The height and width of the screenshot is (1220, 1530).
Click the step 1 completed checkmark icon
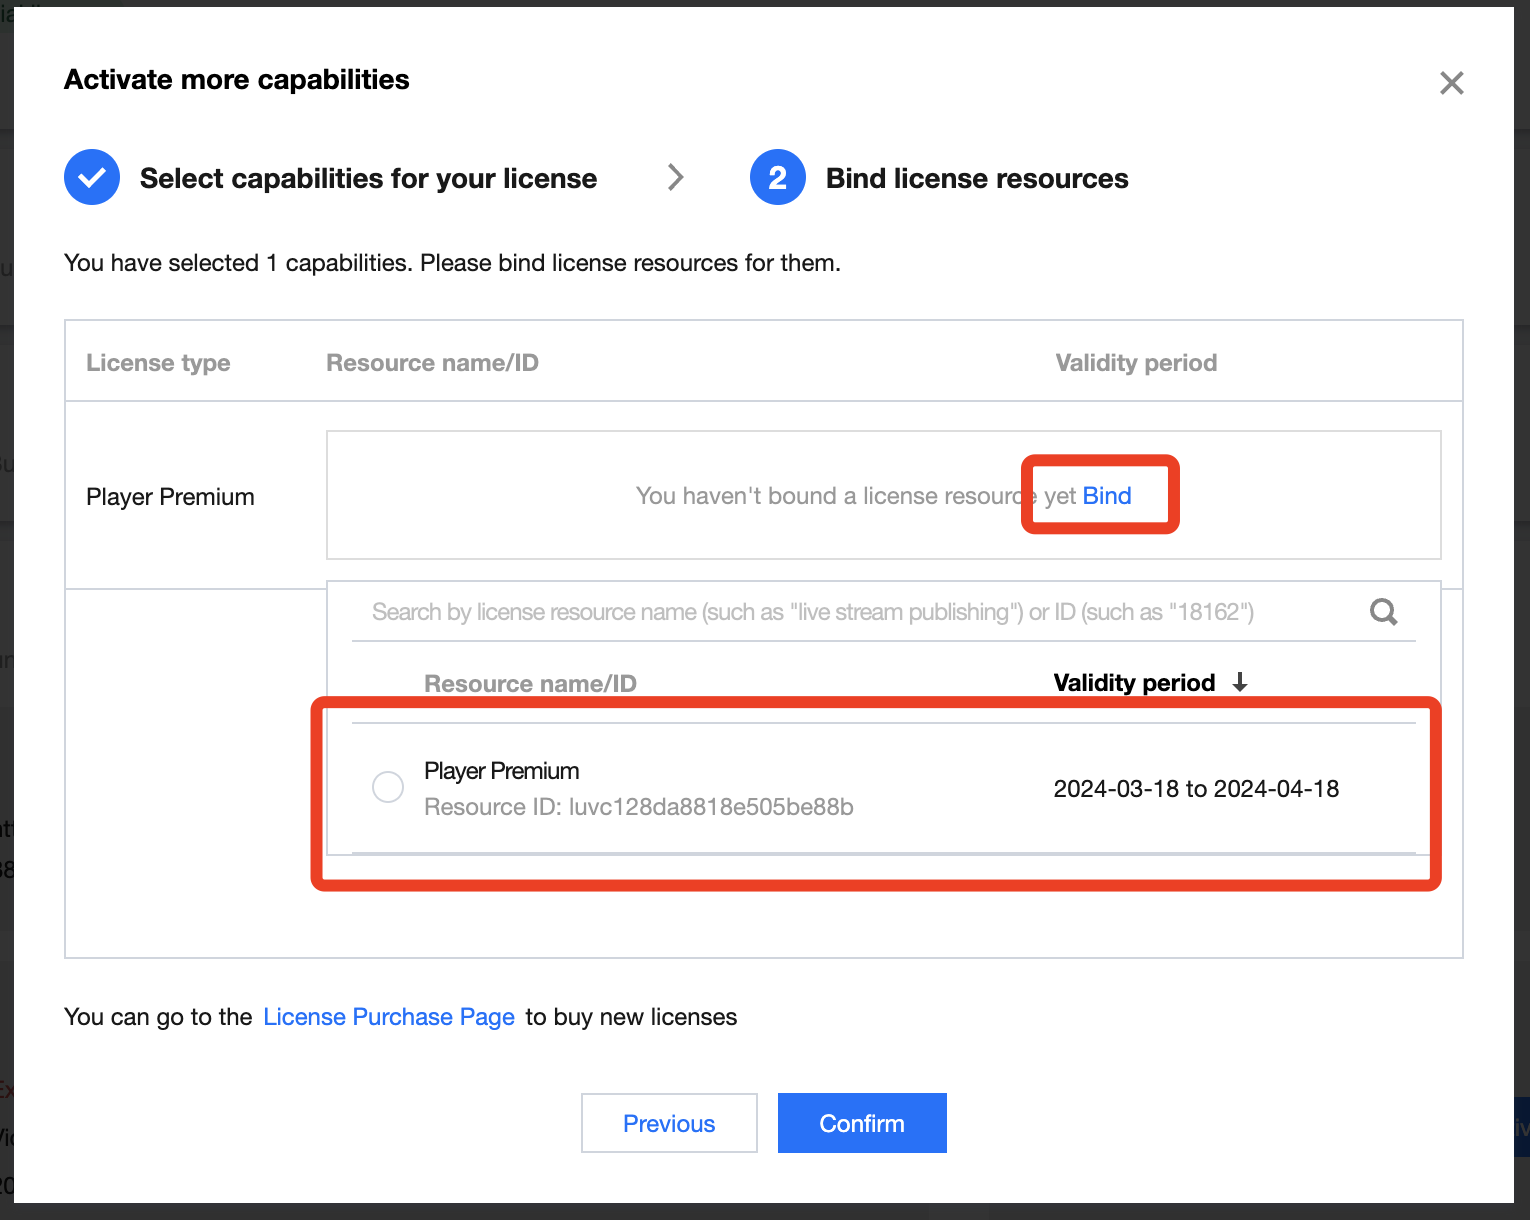tap(92, 178)
